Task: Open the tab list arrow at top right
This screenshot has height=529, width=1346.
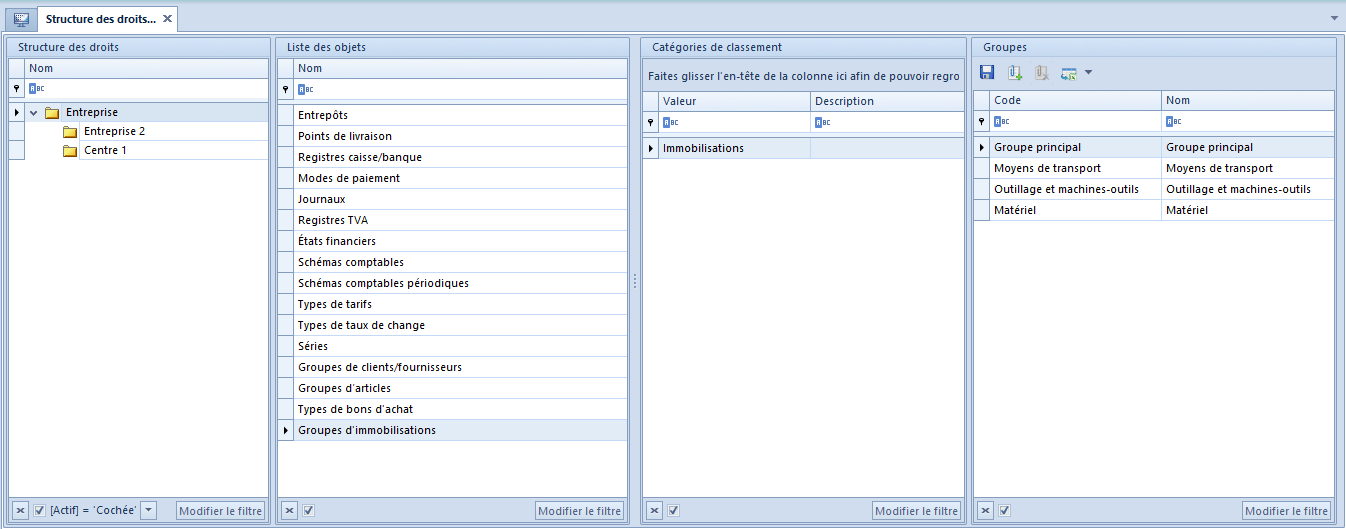Action: (1334, 19)
